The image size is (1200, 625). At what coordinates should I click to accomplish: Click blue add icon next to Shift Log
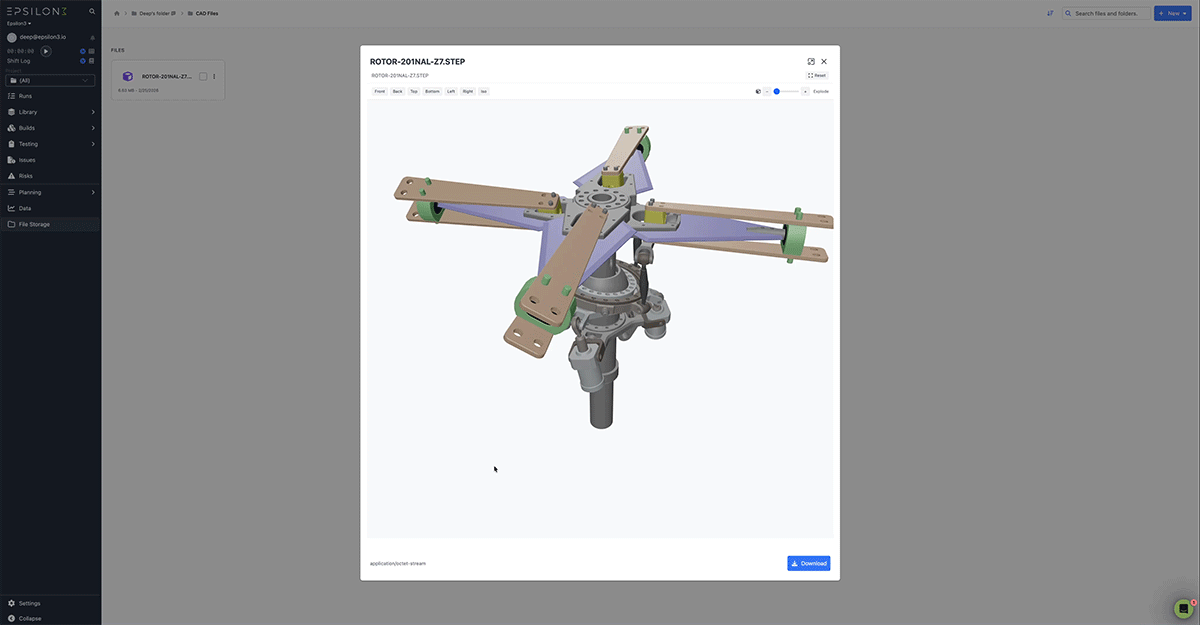click(x=82, y=61)
